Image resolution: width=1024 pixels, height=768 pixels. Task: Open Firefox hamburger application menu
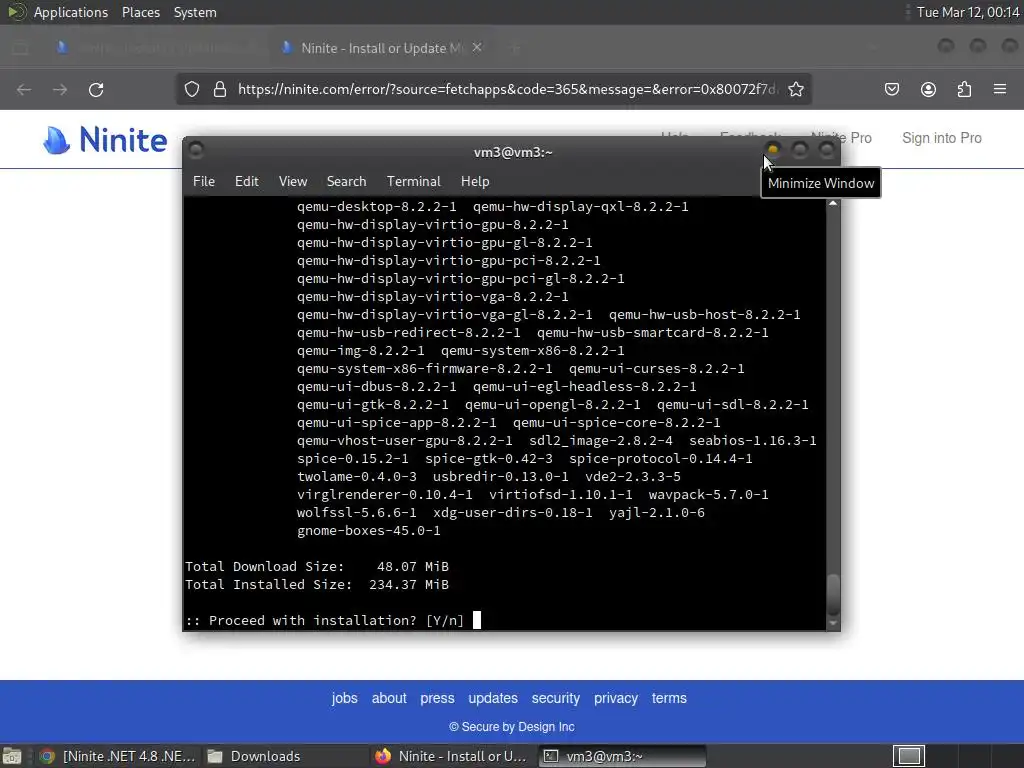1000,89
